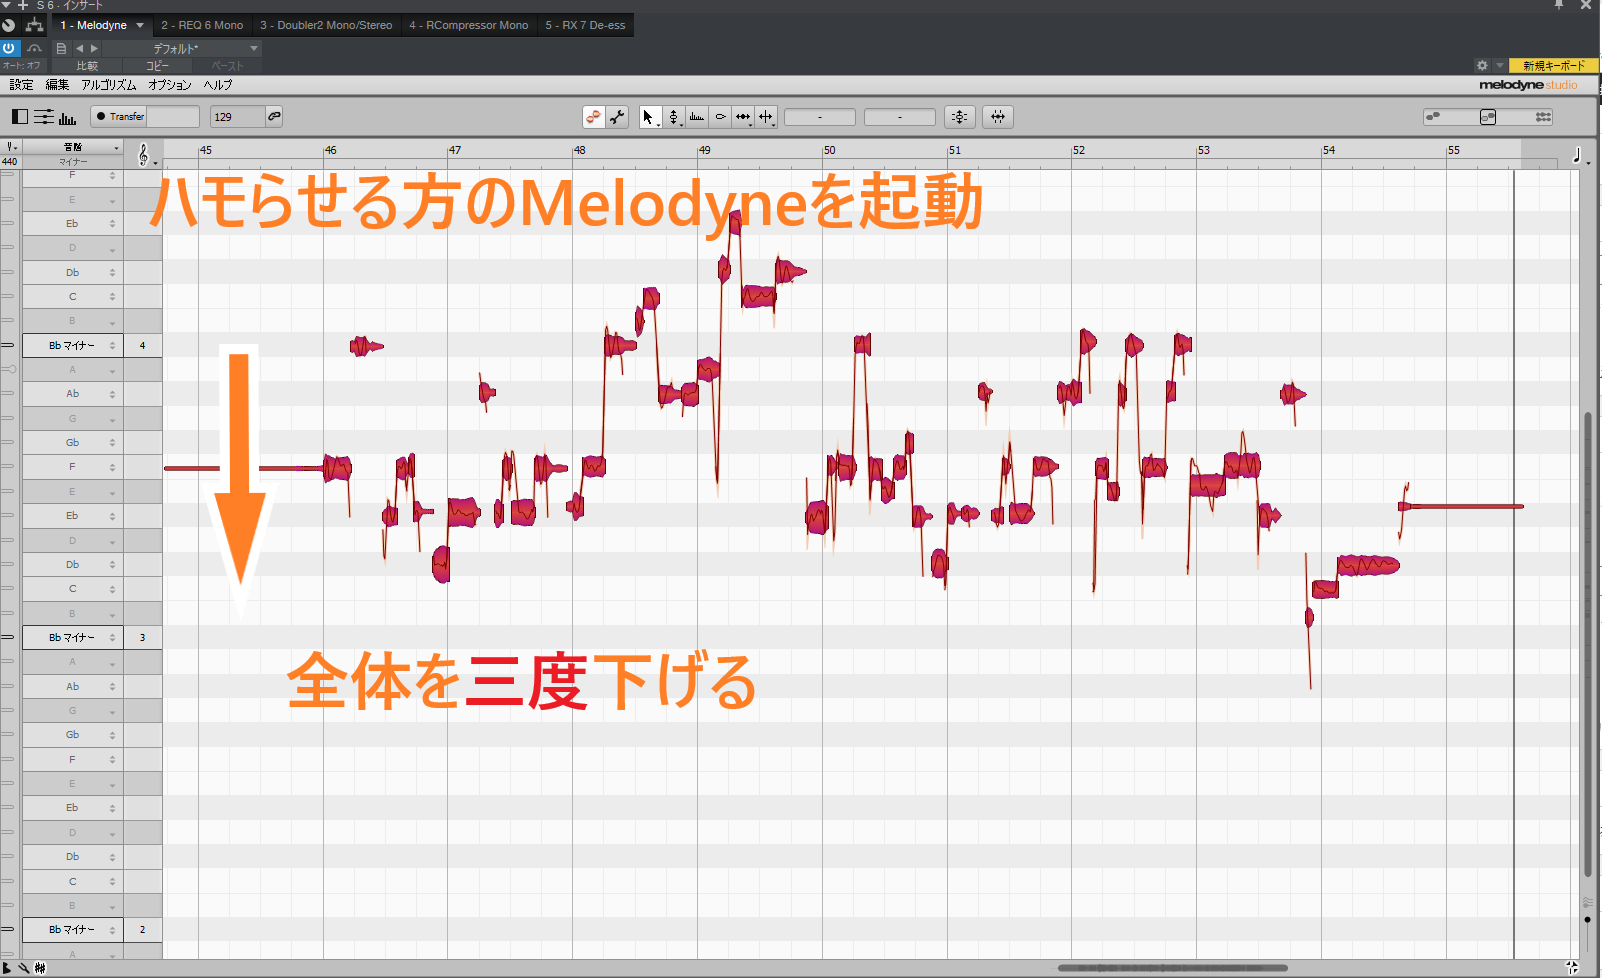Image resolution: width=1602 pixels, height=978 pixels.
Task: Click the zoom fit icon bottom right
Action: pyautogui.click(x=1572, y=967)
